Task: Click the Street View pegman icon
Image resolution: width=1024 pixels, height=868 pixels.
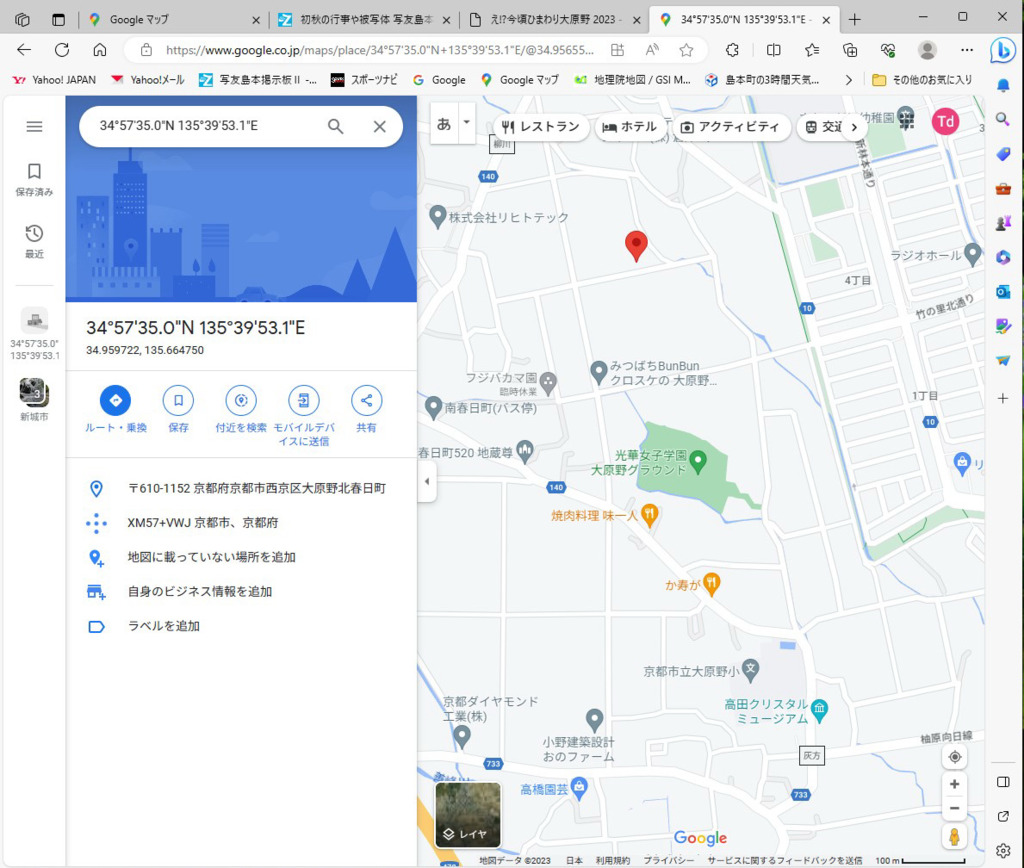Action: (954, 837)
